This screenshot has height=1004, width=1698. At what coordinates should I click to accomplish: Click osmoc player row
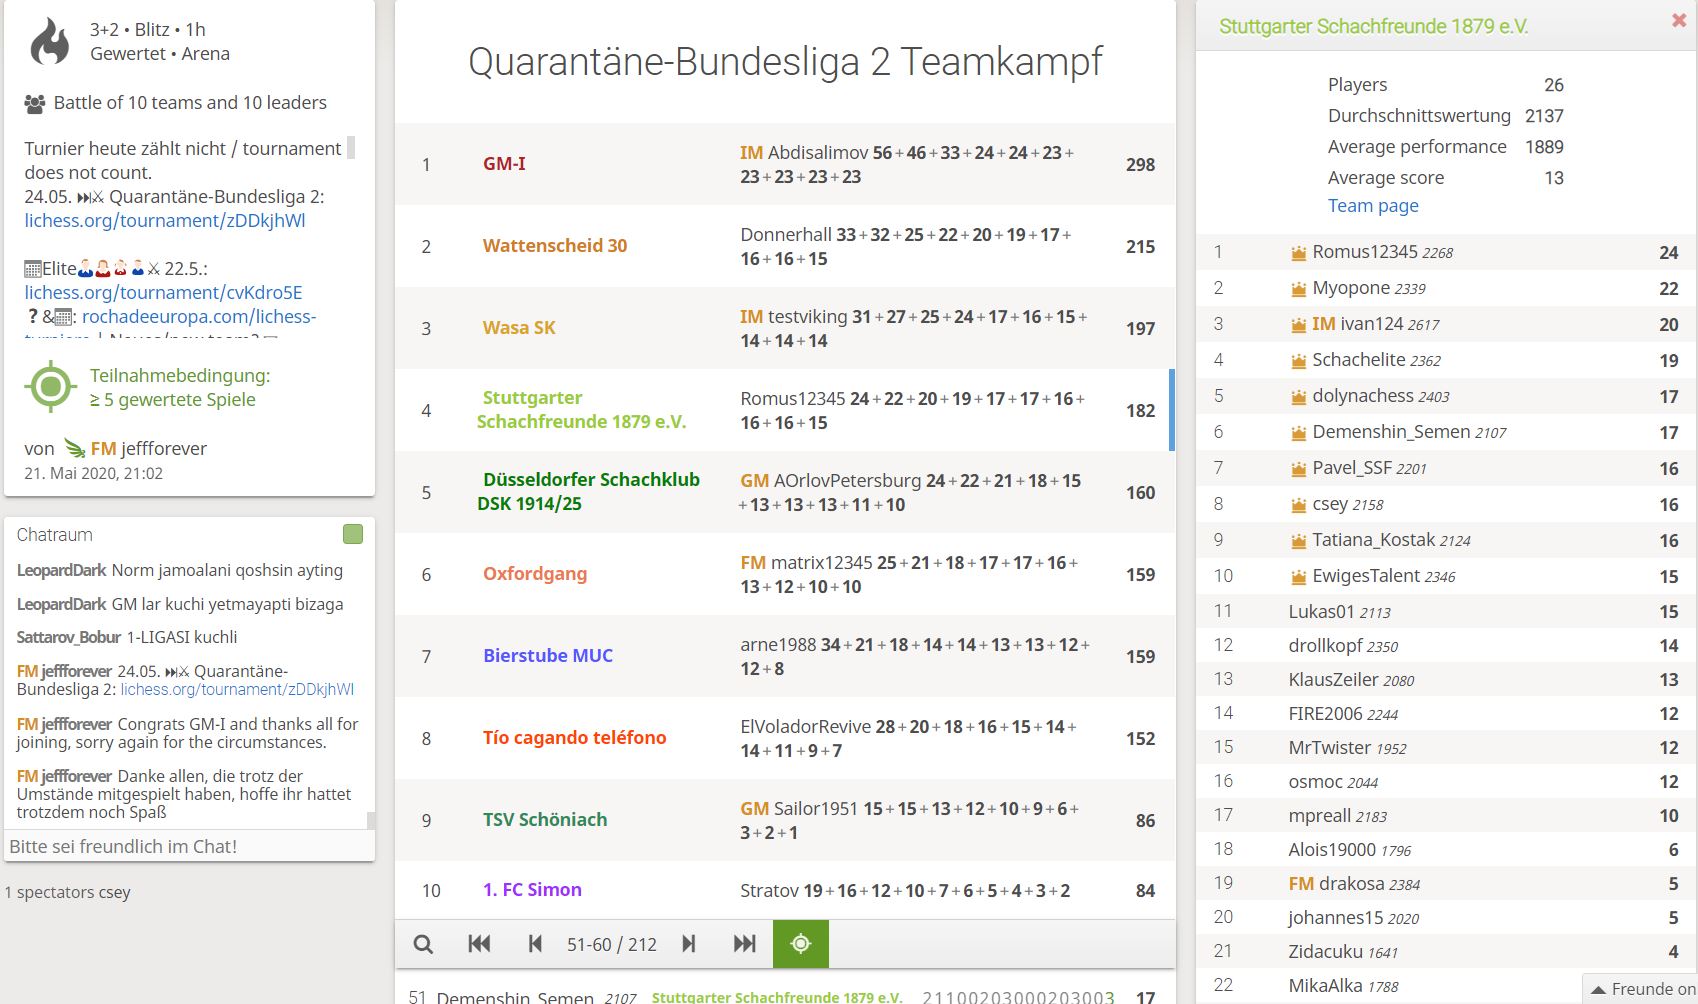click(x=1446, y=781)
